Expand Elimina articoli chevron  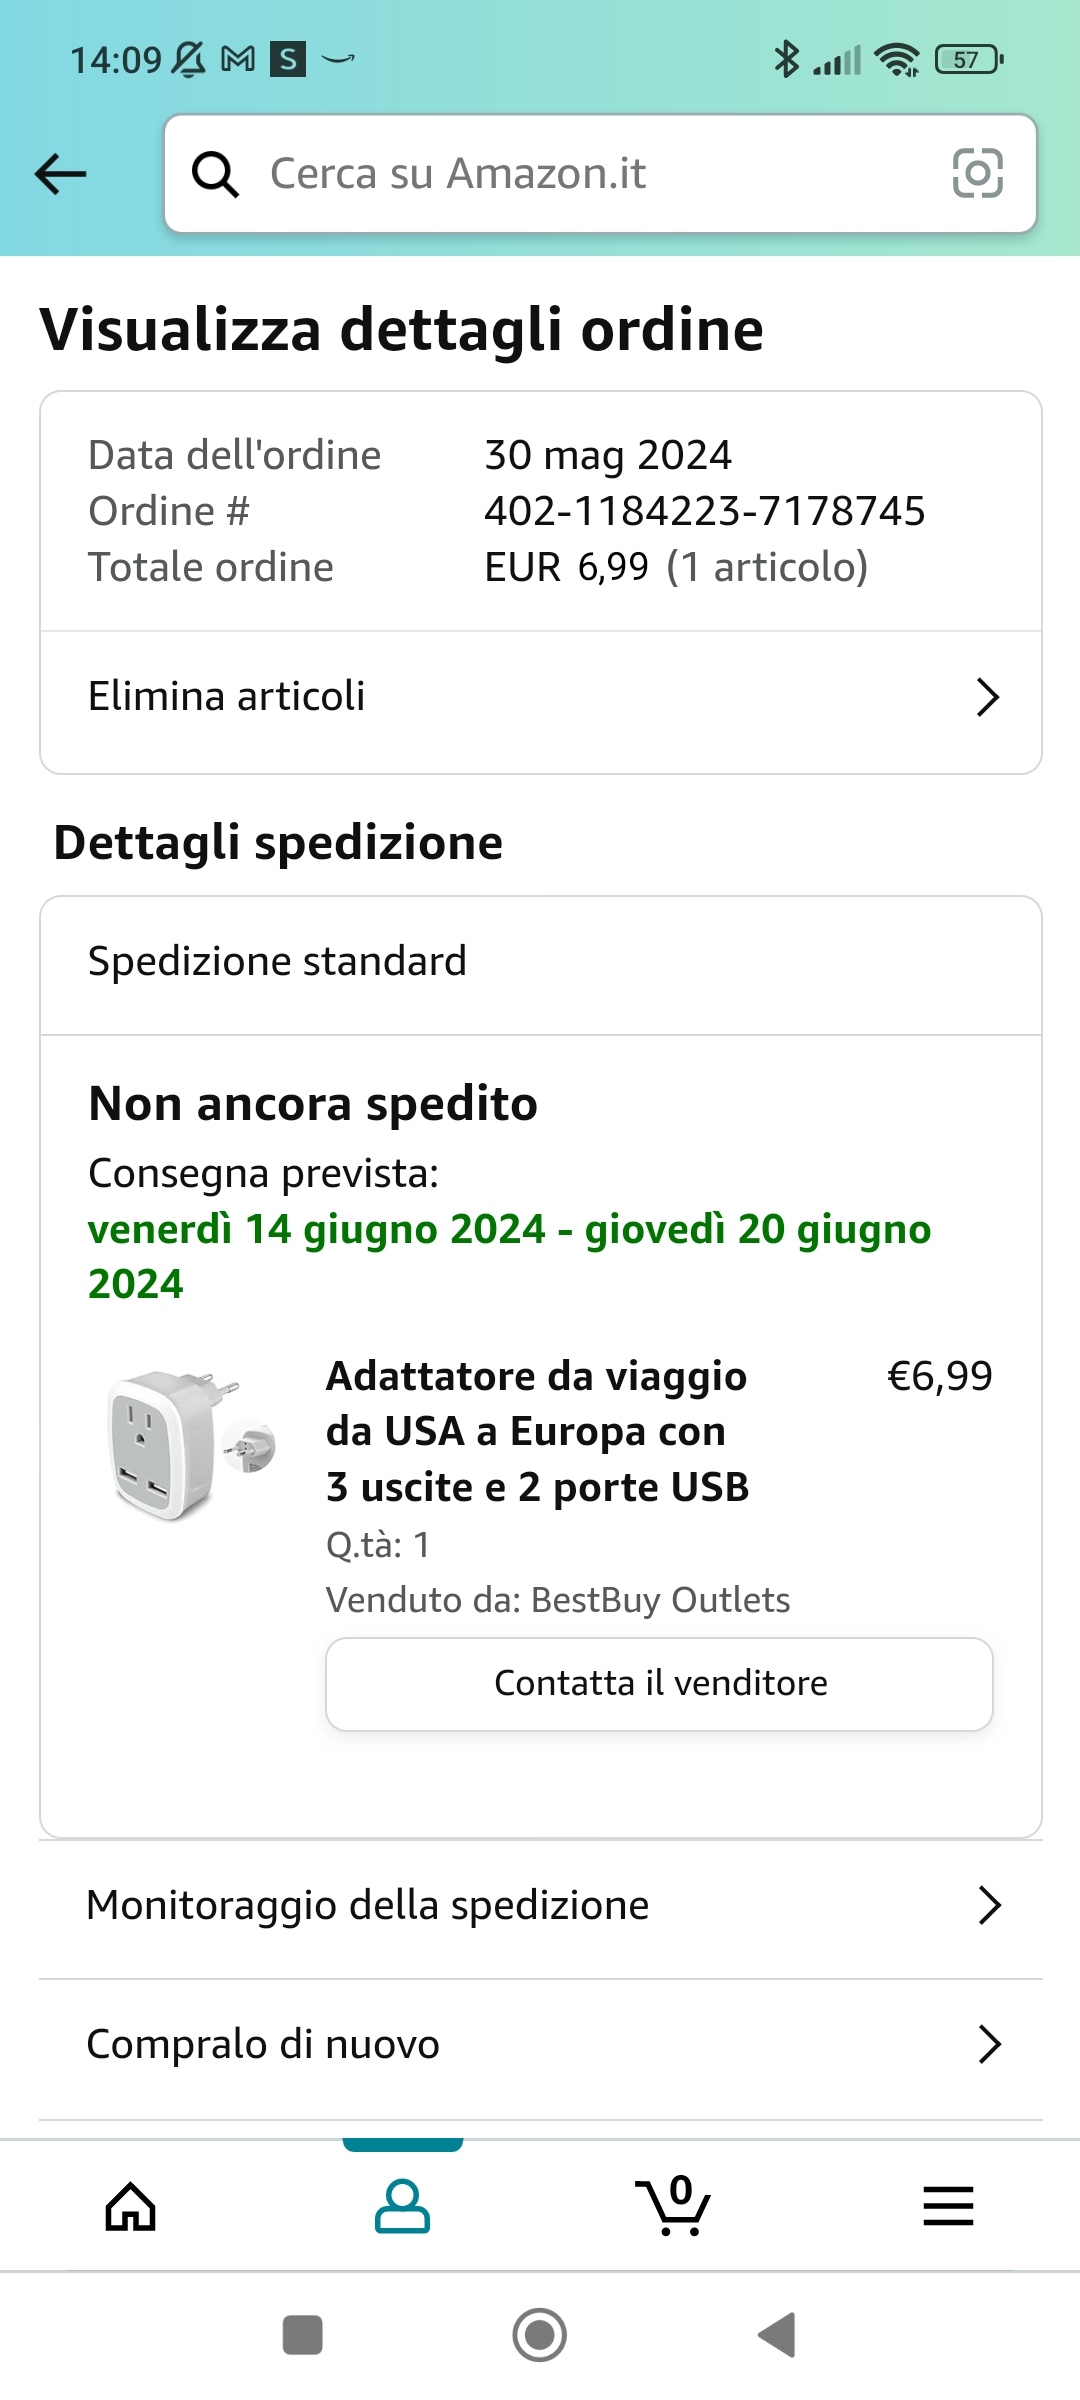[x=987, y=697]
